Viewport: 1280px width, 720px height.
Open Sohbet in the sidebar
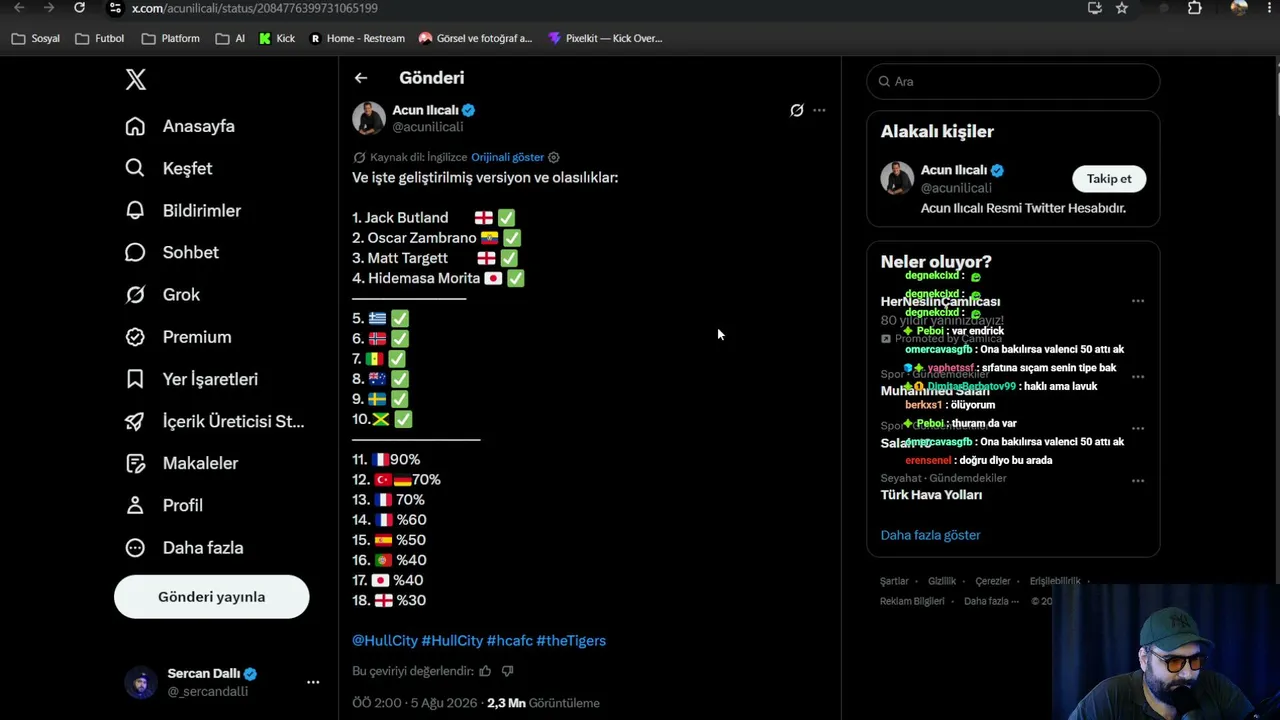pos(191,252)
